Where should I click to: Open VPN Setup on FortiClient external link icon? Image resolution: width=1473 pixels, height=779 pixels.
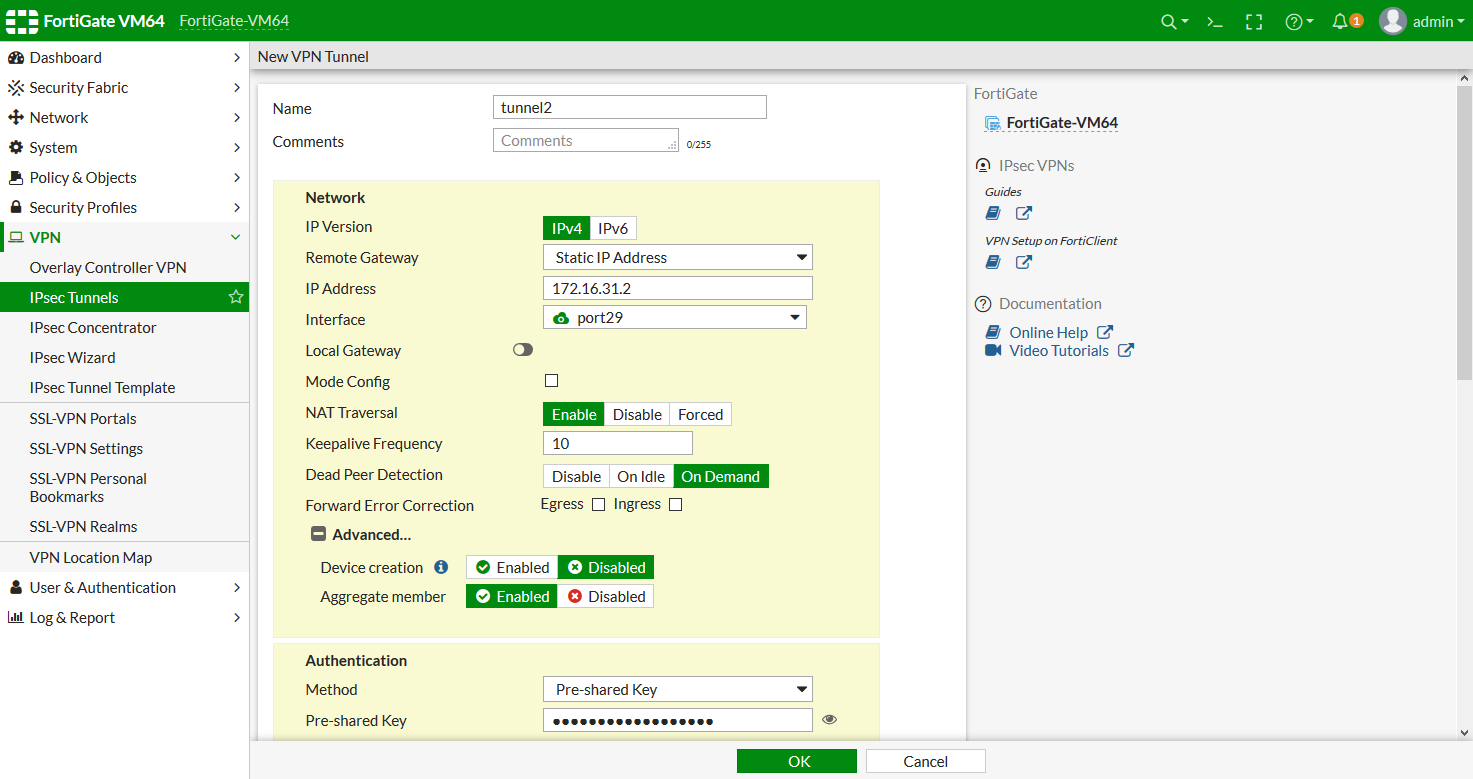(x=1024, y=262)
